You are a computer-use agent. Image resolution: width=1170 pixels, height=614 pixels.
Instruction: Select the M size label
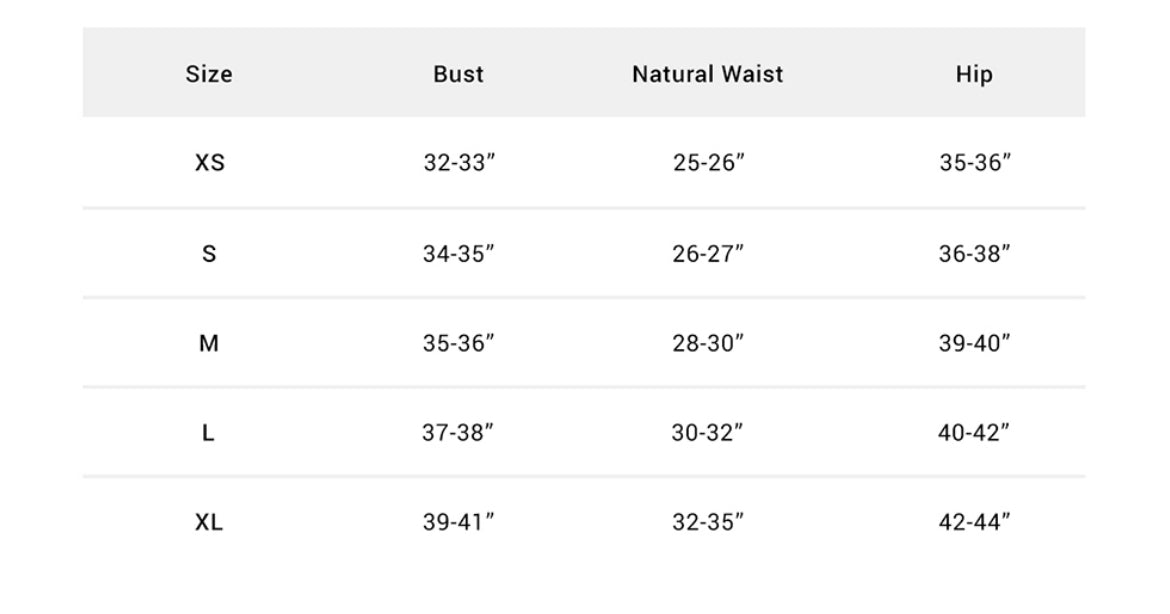coord(209,343)
